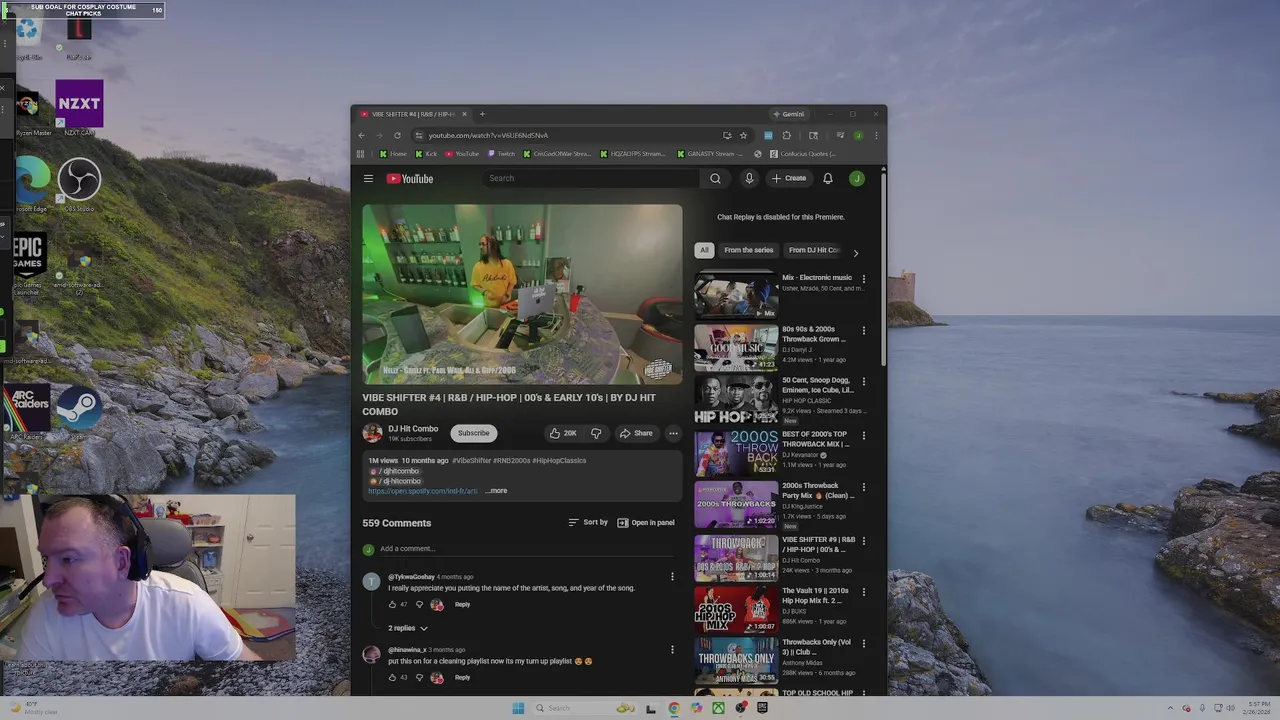
Task: Click the Chrome icon in the taskbar
Action: [674, 708]
